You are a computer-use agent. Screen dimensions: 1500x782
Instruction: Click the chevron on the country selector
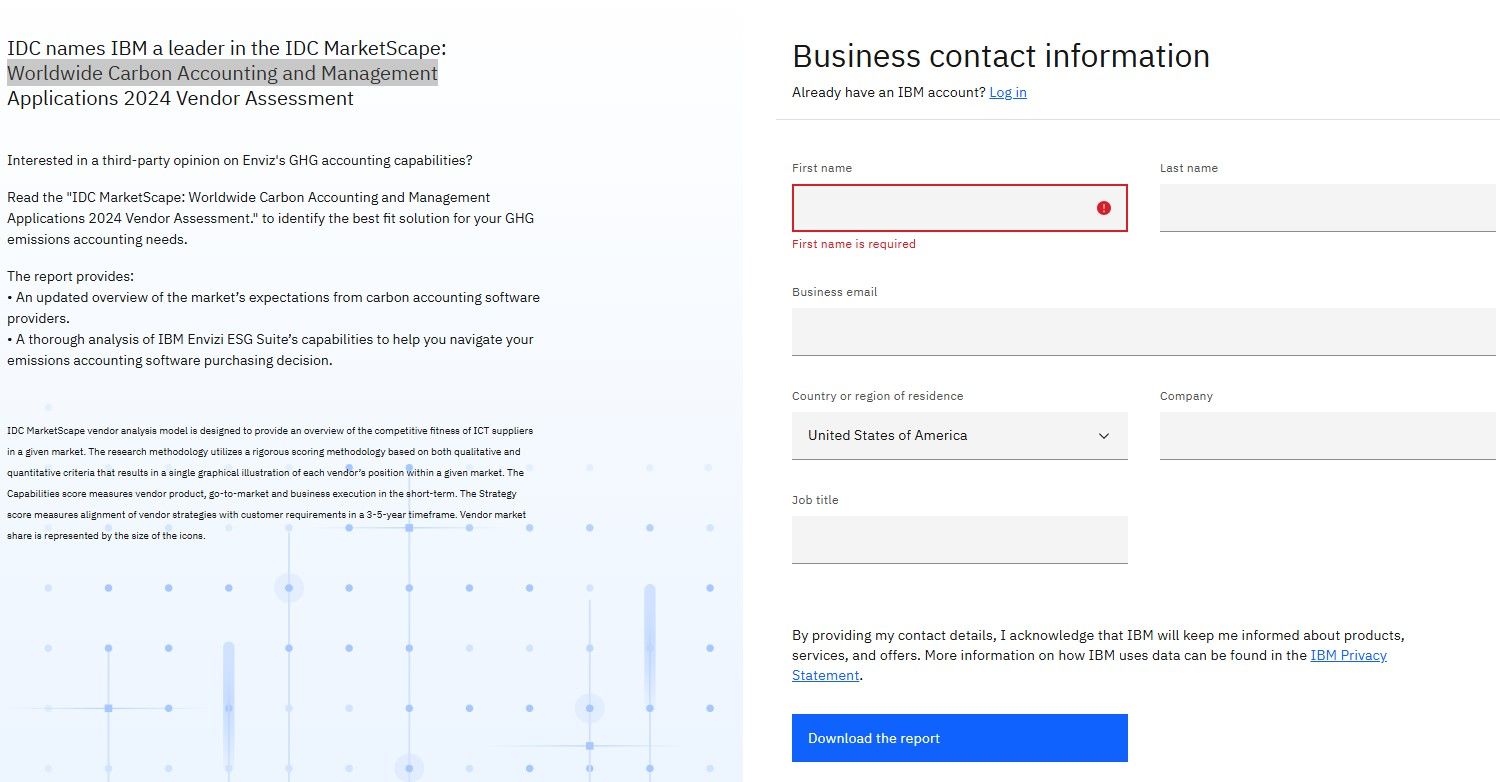coord(1103,436)
